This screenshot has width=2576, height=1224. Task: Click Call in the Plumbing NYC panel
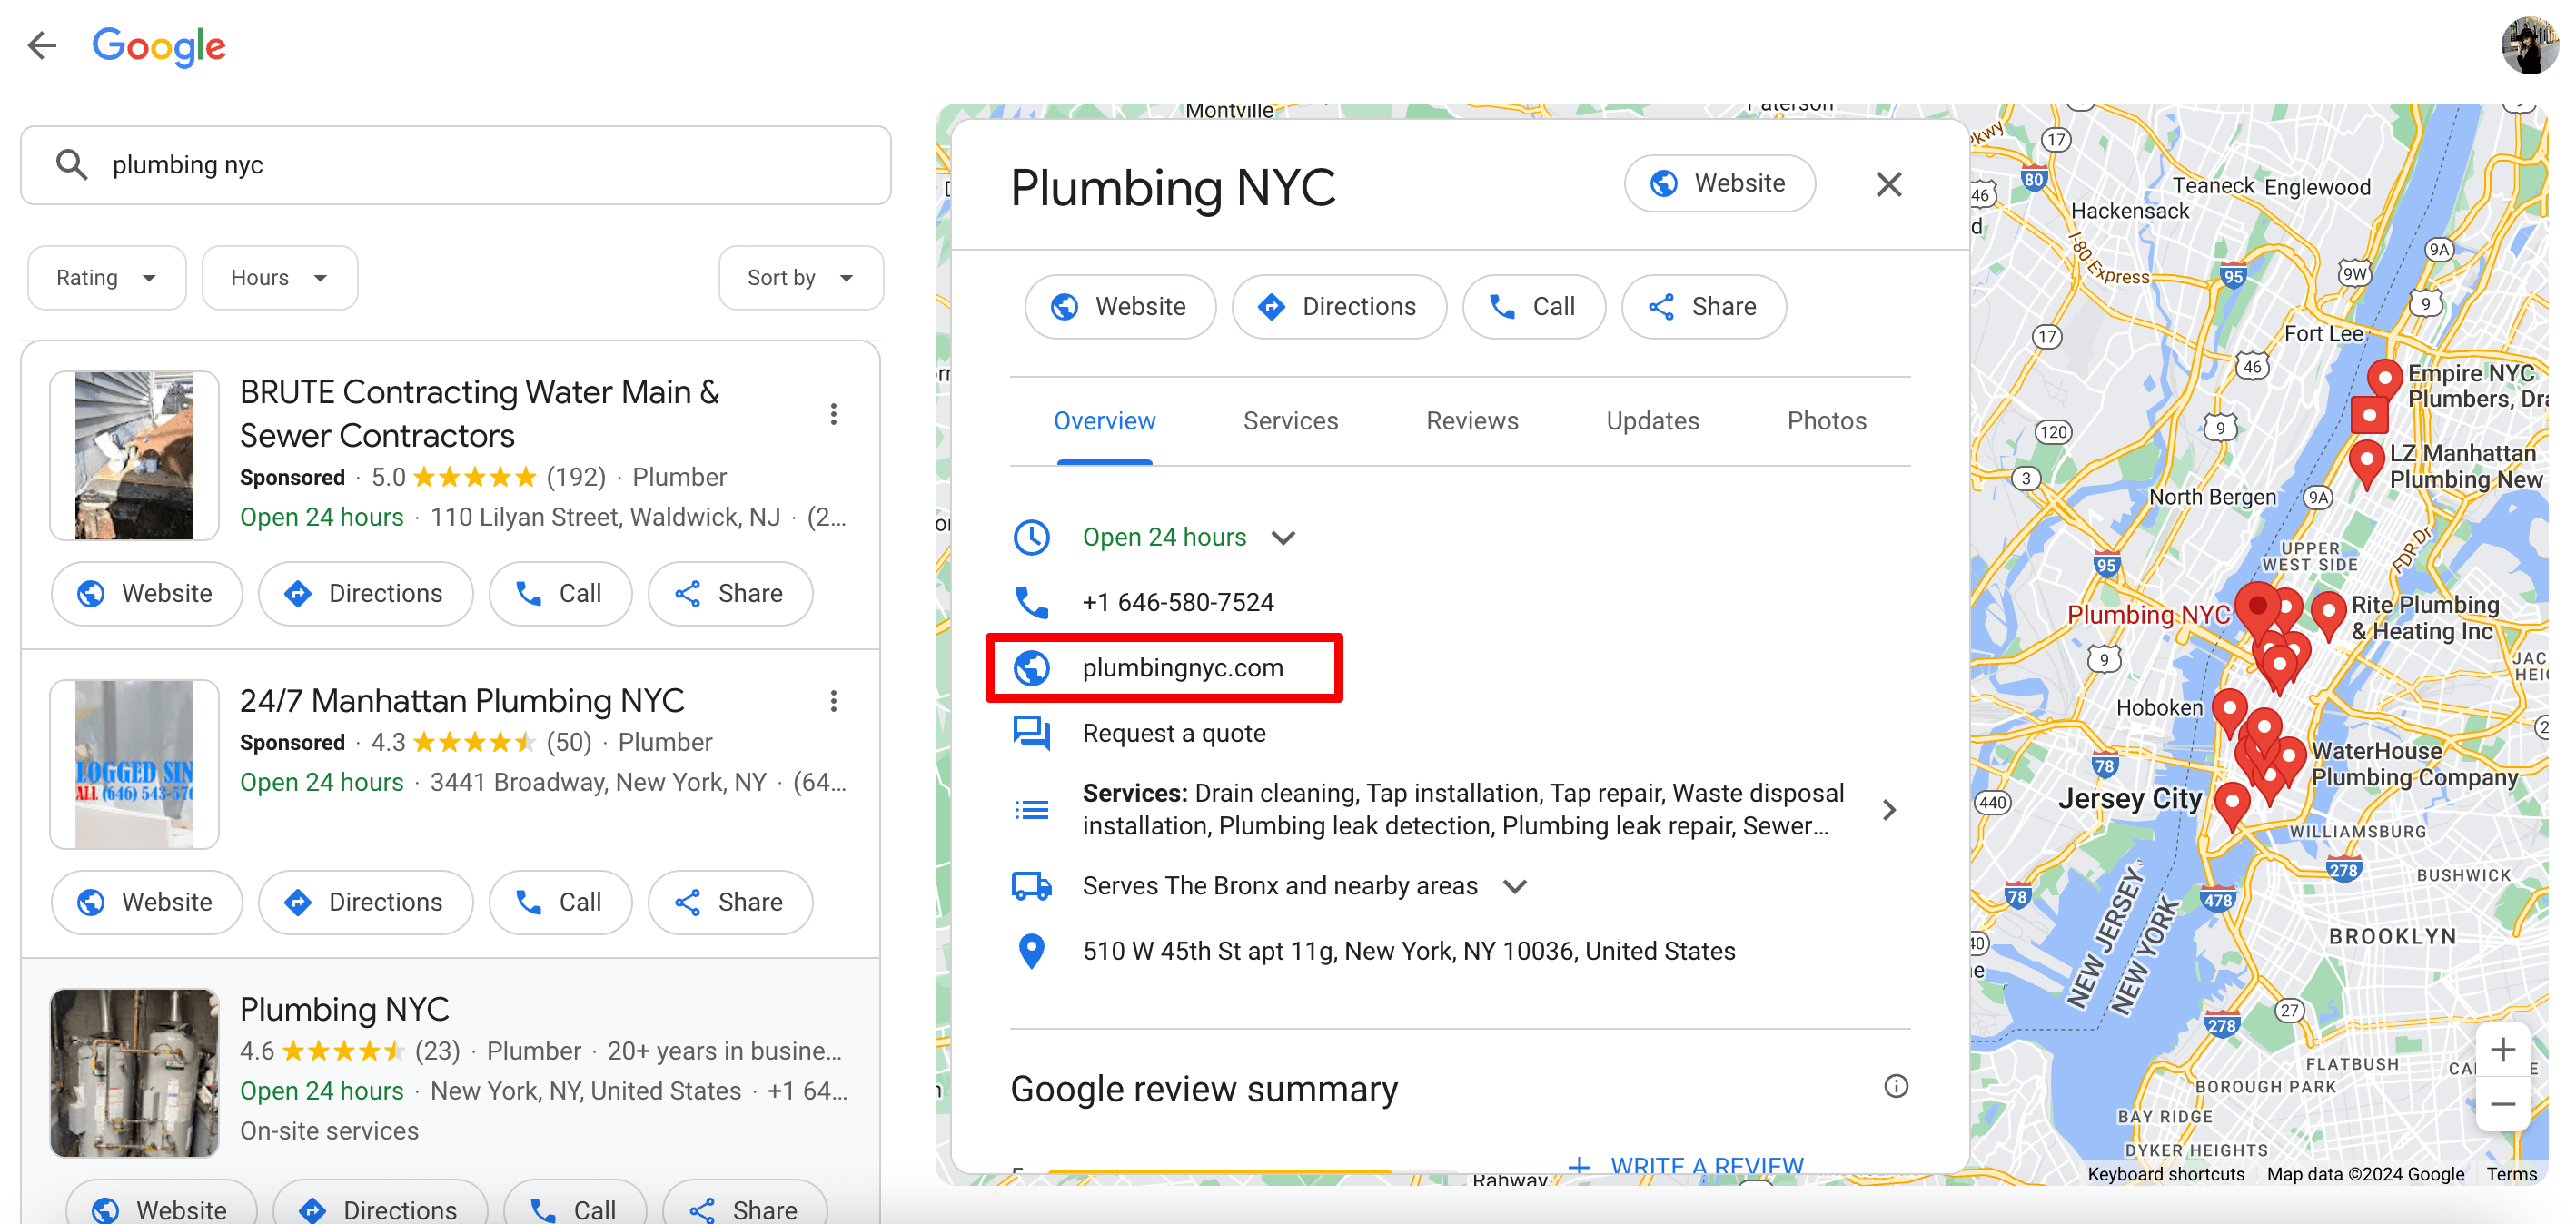1533,307
